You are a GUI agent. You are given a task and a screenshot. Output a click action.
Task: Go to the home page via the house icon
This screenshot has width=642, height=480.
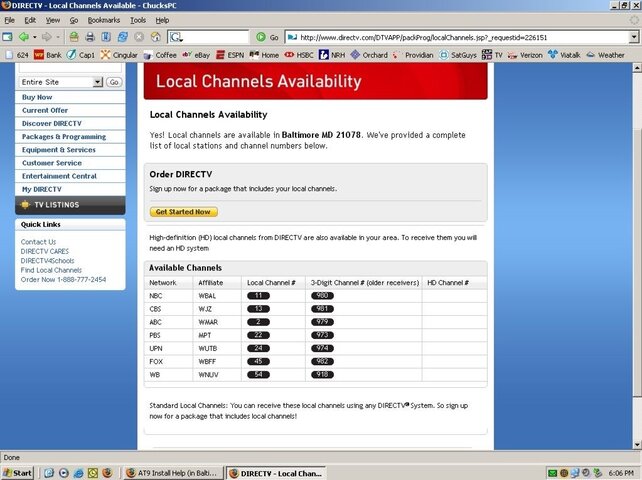coord(156,37)
